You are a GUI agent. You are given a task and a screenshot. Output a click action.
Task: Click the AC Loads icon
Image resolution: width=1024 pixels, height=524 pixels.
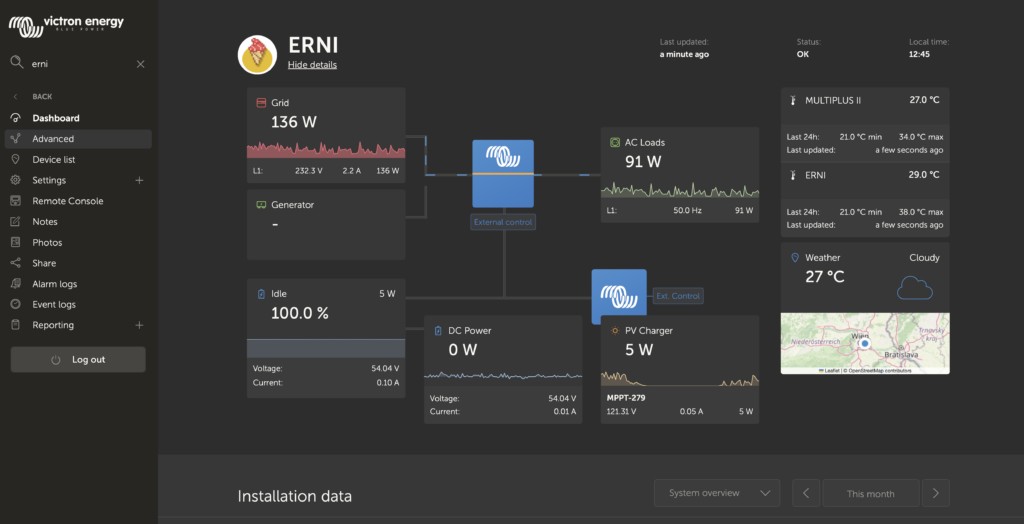click(615, 143)
